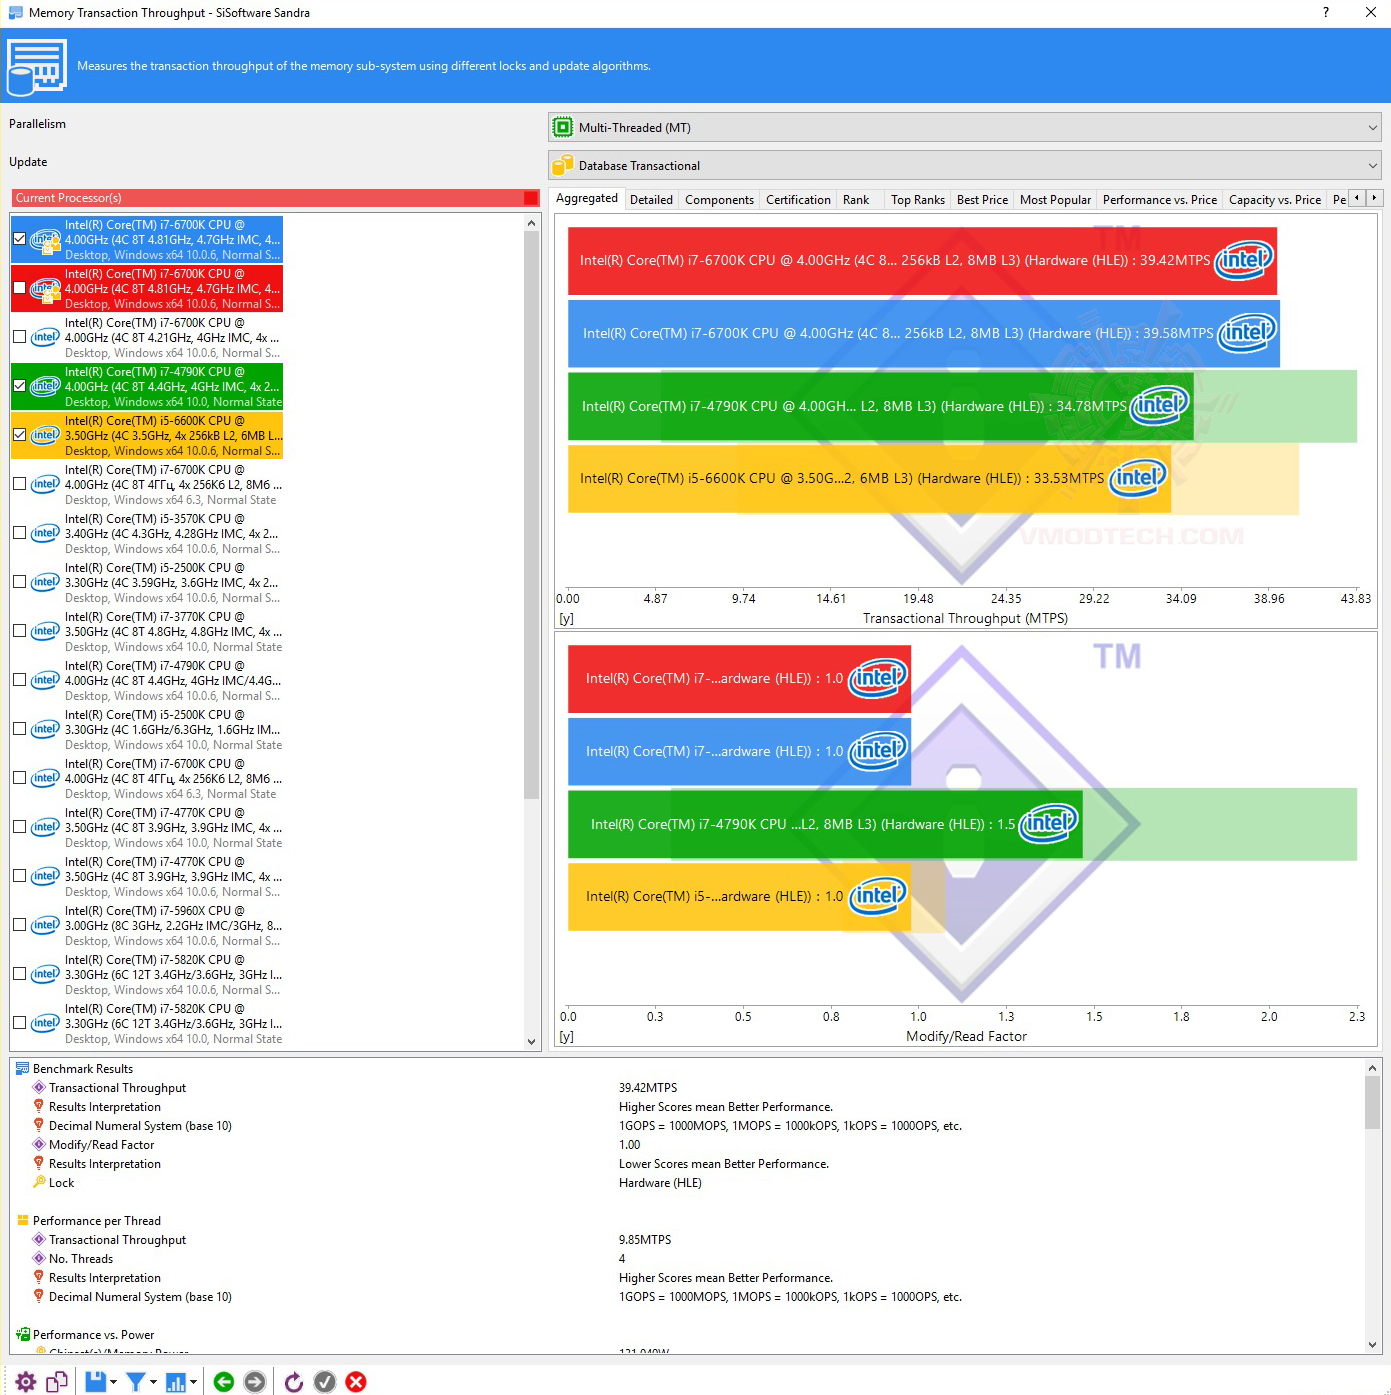Switch to the Aggregated tab
This screenshot has width=1391, height=1395.
coord(587,198)
